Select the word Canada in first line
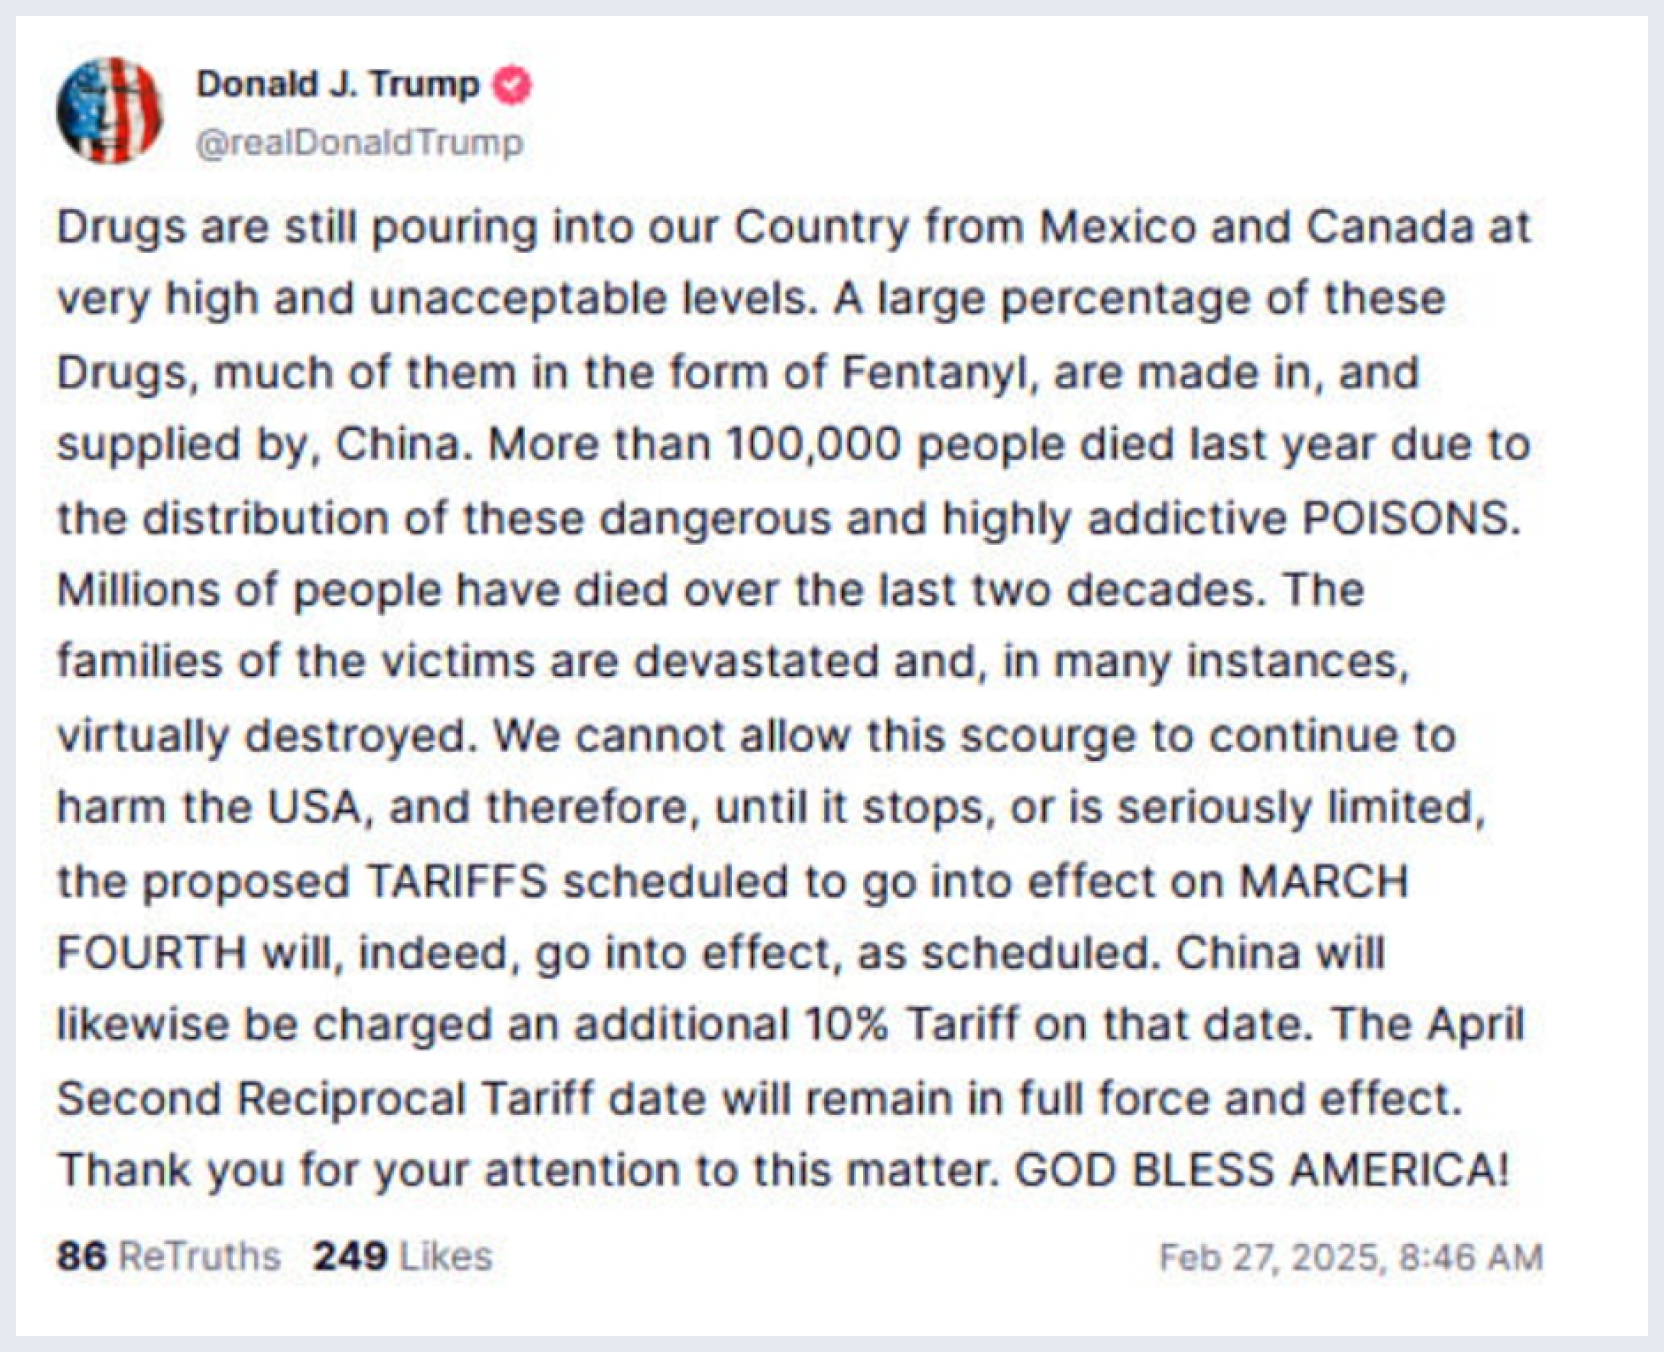The height and width of the screenshot is (1352, 1664). pyautogui.click(x=1389, y=227)
